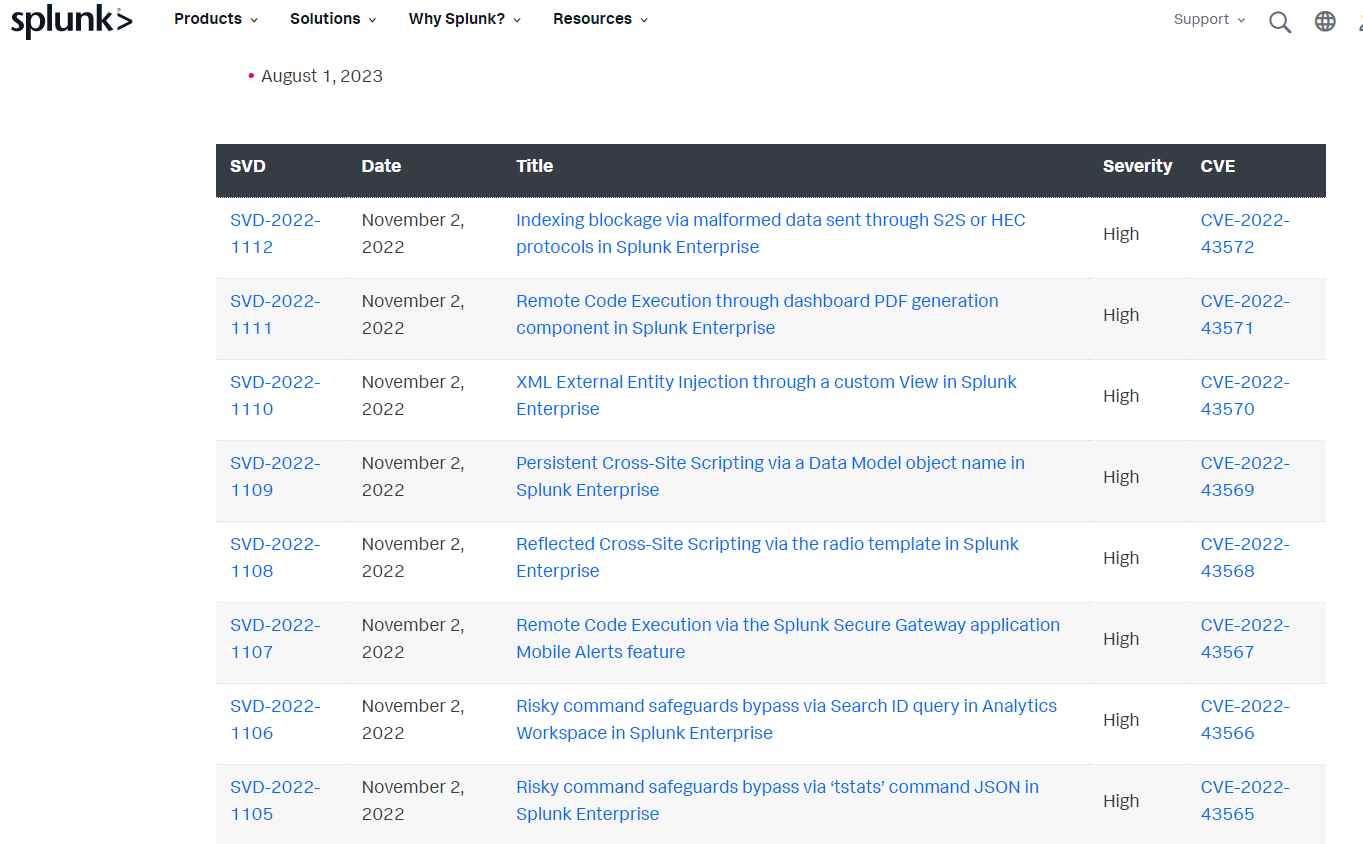View details for CVE-2022-43572

pos(1245,233)
